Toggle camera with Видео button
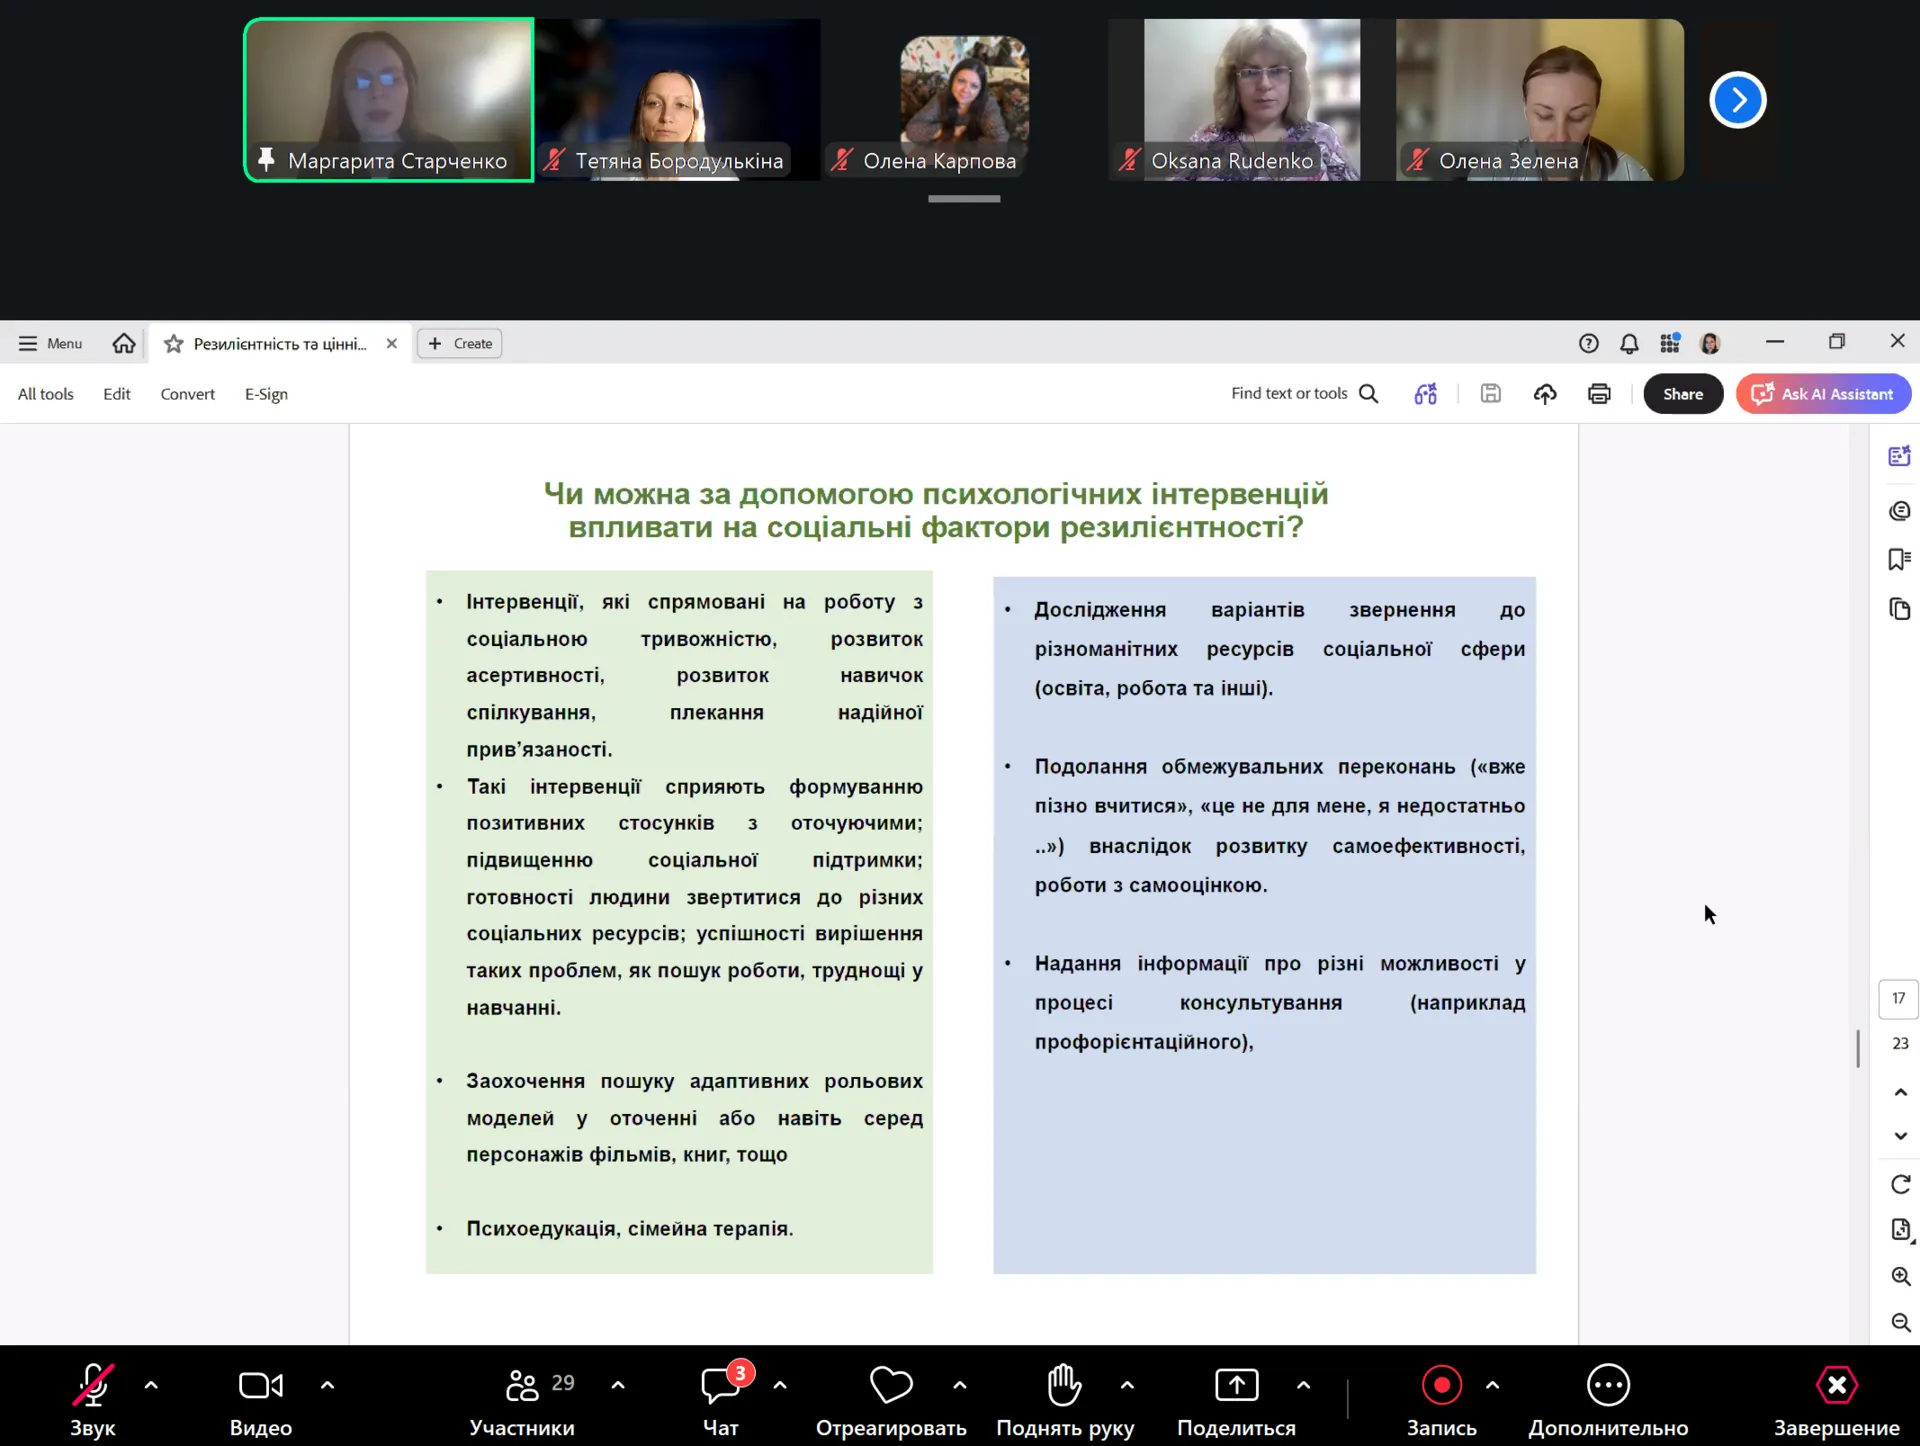1920x1446 pixels. (261, 1401)
